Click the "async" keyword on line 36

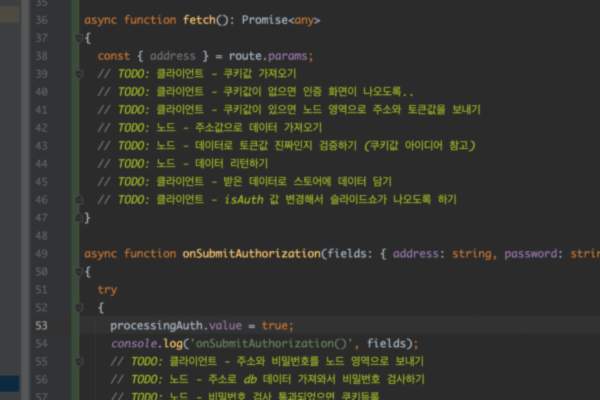(x=100, y=20)
